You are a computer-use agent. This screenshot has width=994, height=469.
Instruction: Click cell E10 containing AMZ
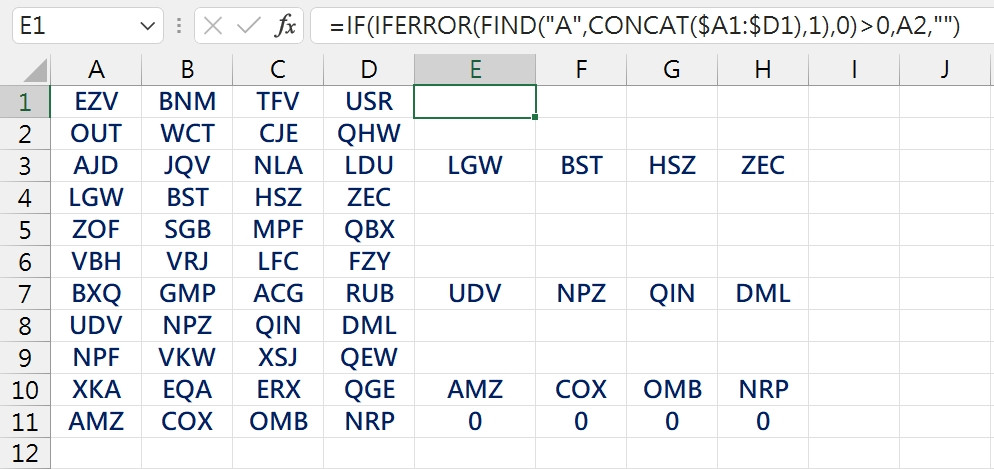pyautogui.click(x=475, y=389)
